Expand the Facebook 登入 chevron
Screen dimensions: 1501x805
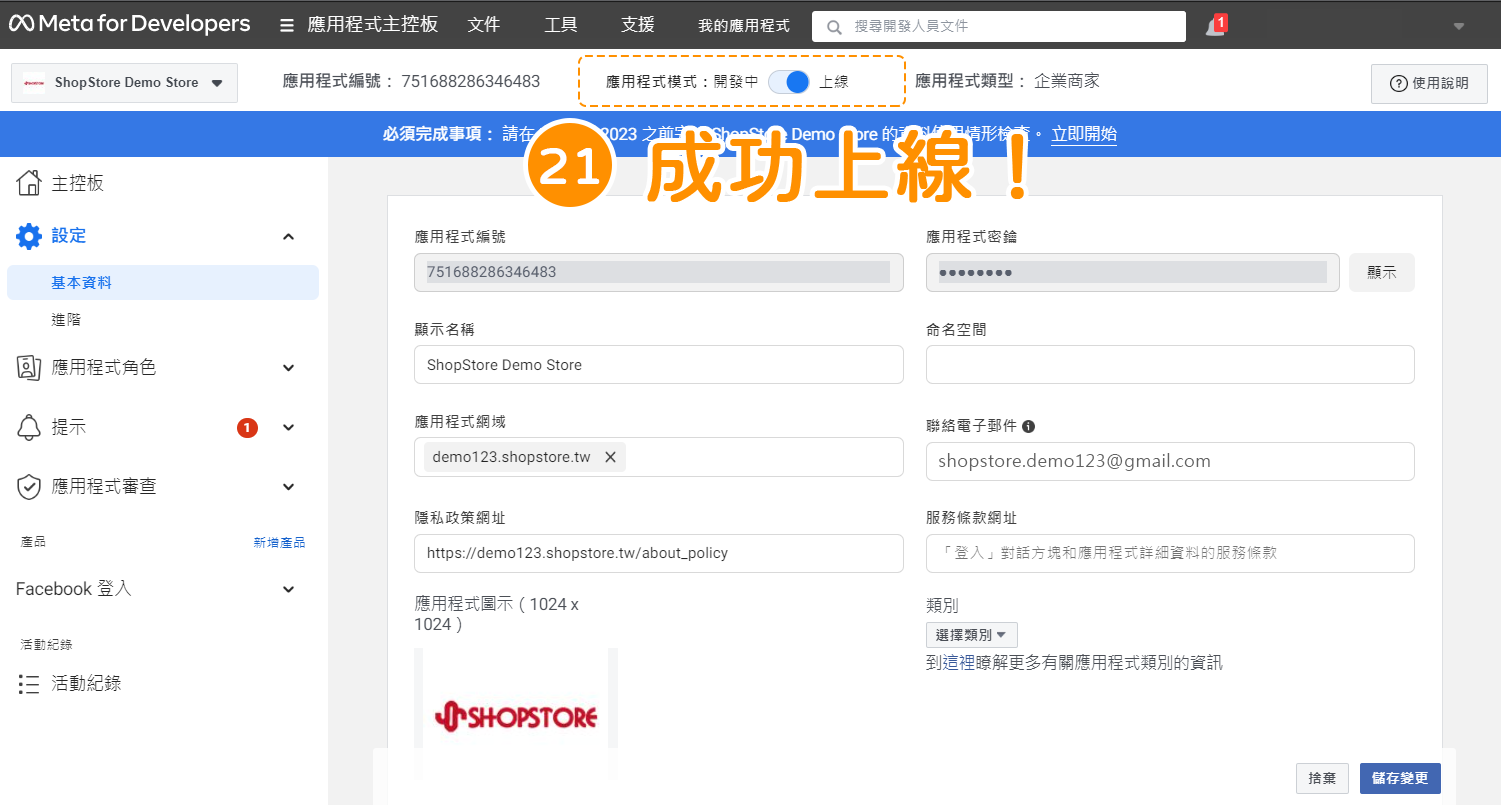click(288, 589)
